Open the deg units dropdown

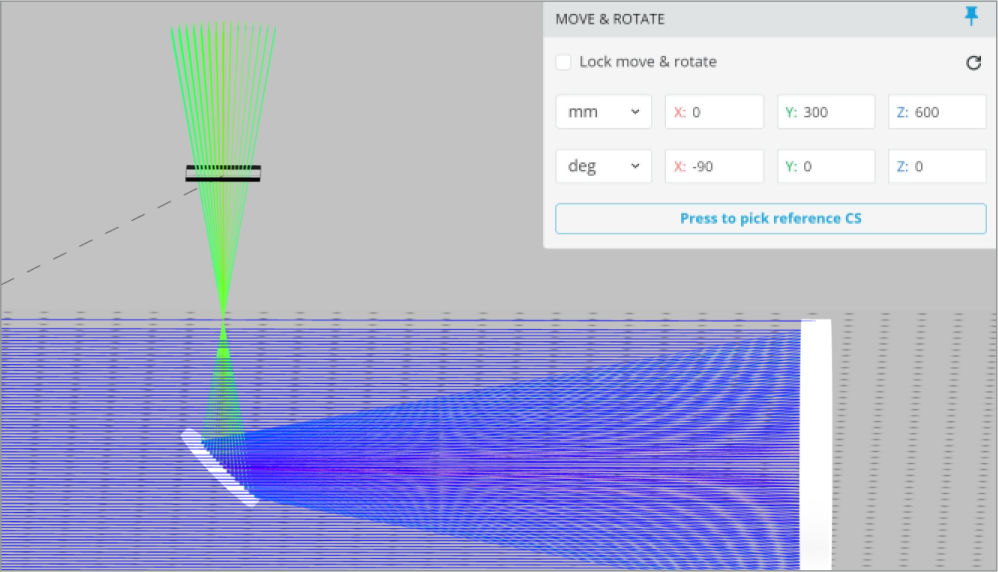(603, 166)
